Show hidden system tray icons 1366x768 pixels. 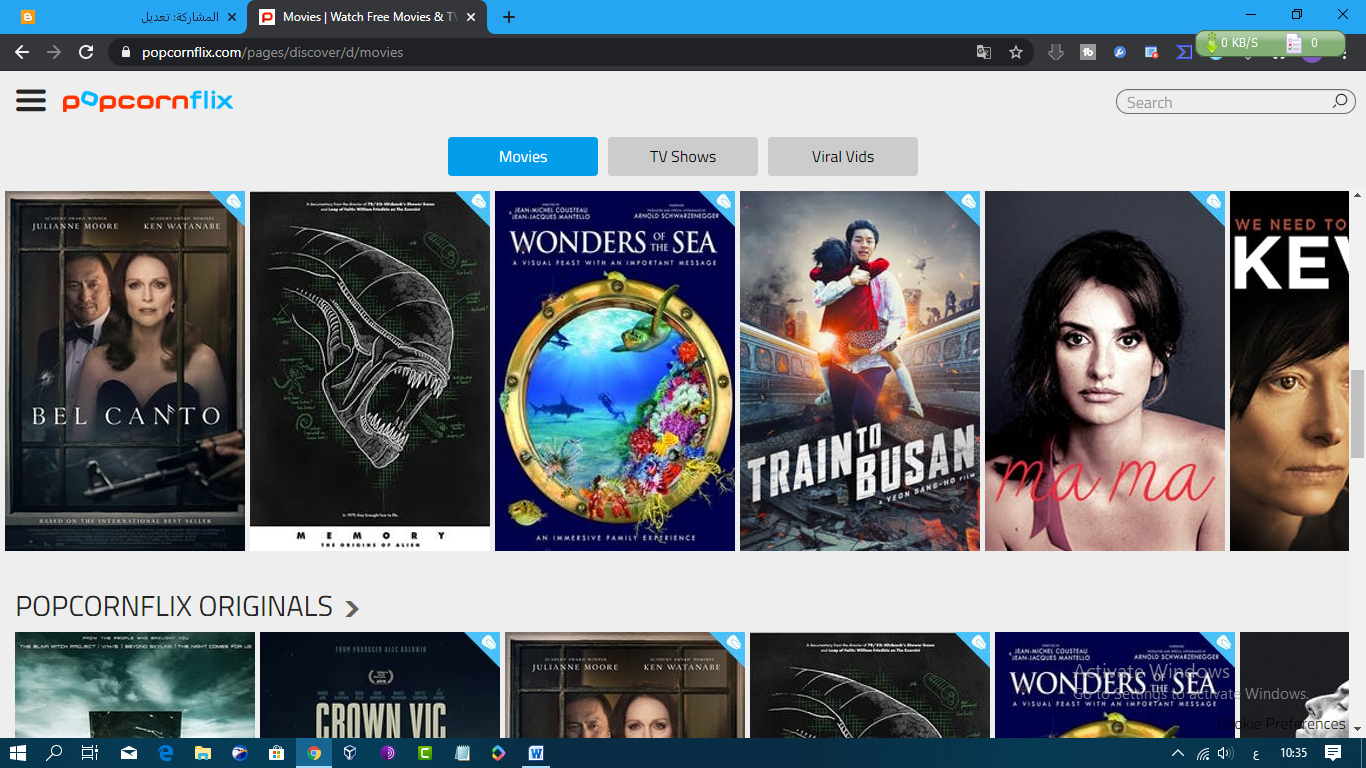(x=1177, y=753)
